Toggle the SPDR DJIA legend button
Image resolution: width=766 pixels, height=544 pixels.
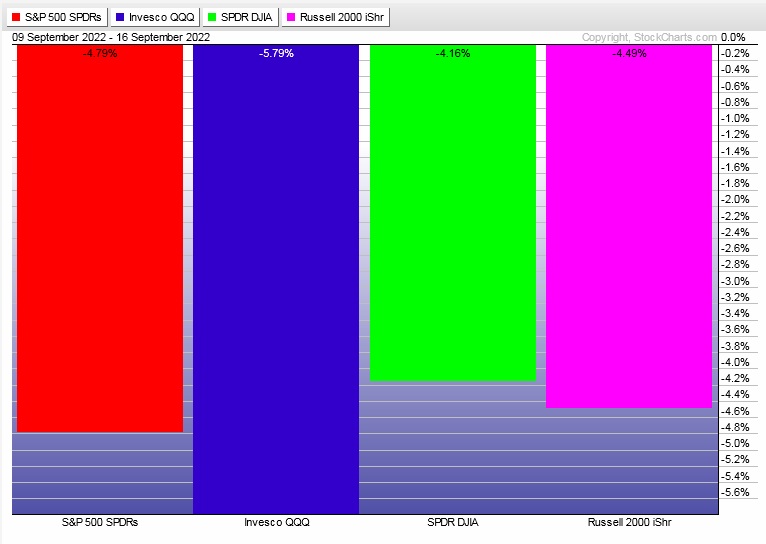(x=240, y=17)
